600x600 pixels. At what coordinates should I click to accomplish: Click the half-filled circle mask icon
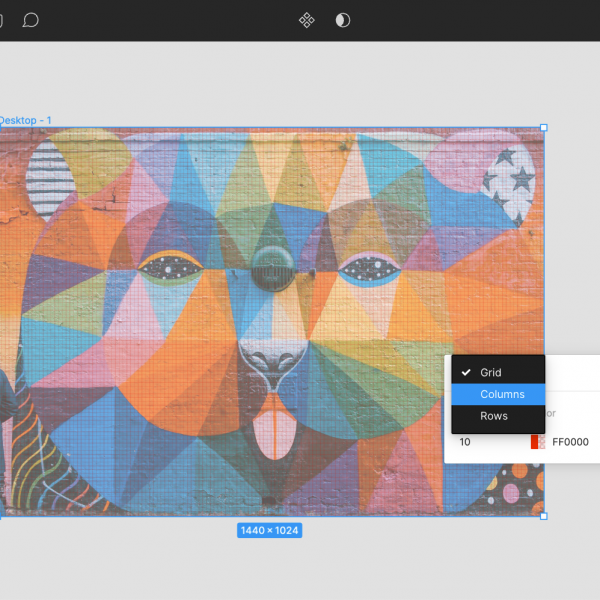pyautogui.click(x=343, y=20)
